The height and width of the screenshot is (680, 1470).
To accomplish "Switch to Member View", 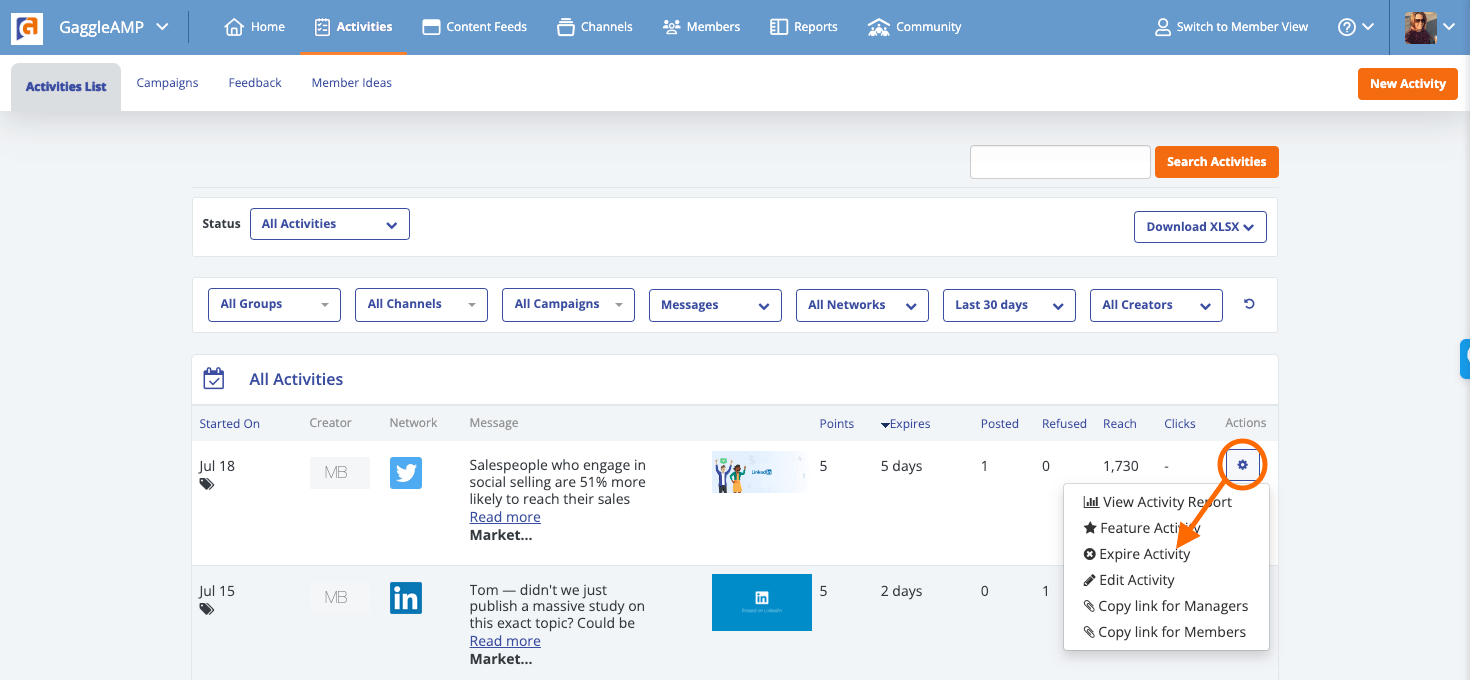I will (1231, 27).
